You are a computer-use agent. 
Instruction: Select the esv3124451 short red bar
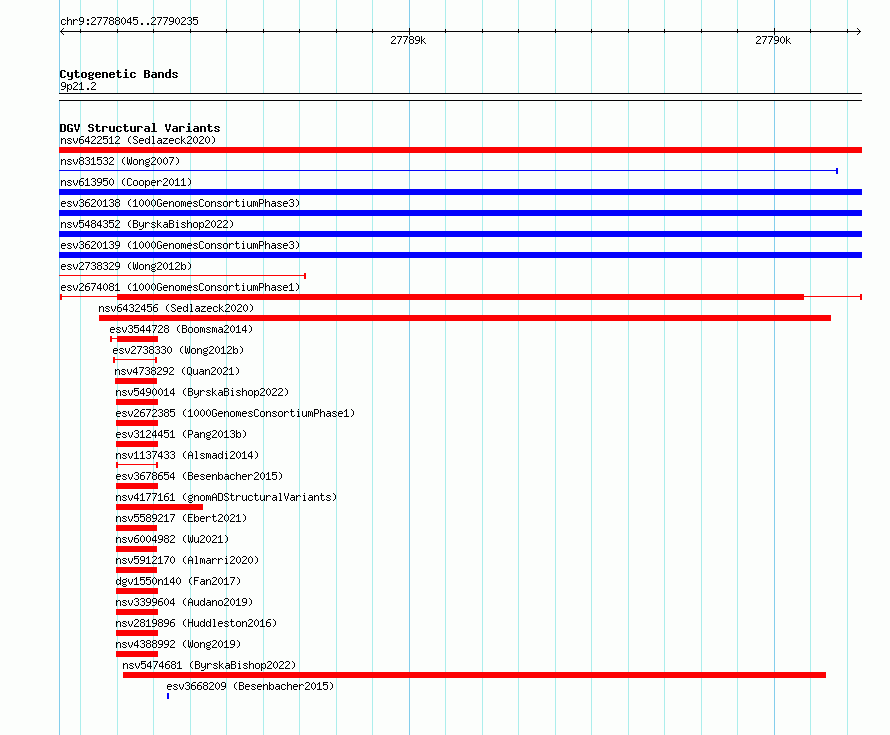click(137, 444)
